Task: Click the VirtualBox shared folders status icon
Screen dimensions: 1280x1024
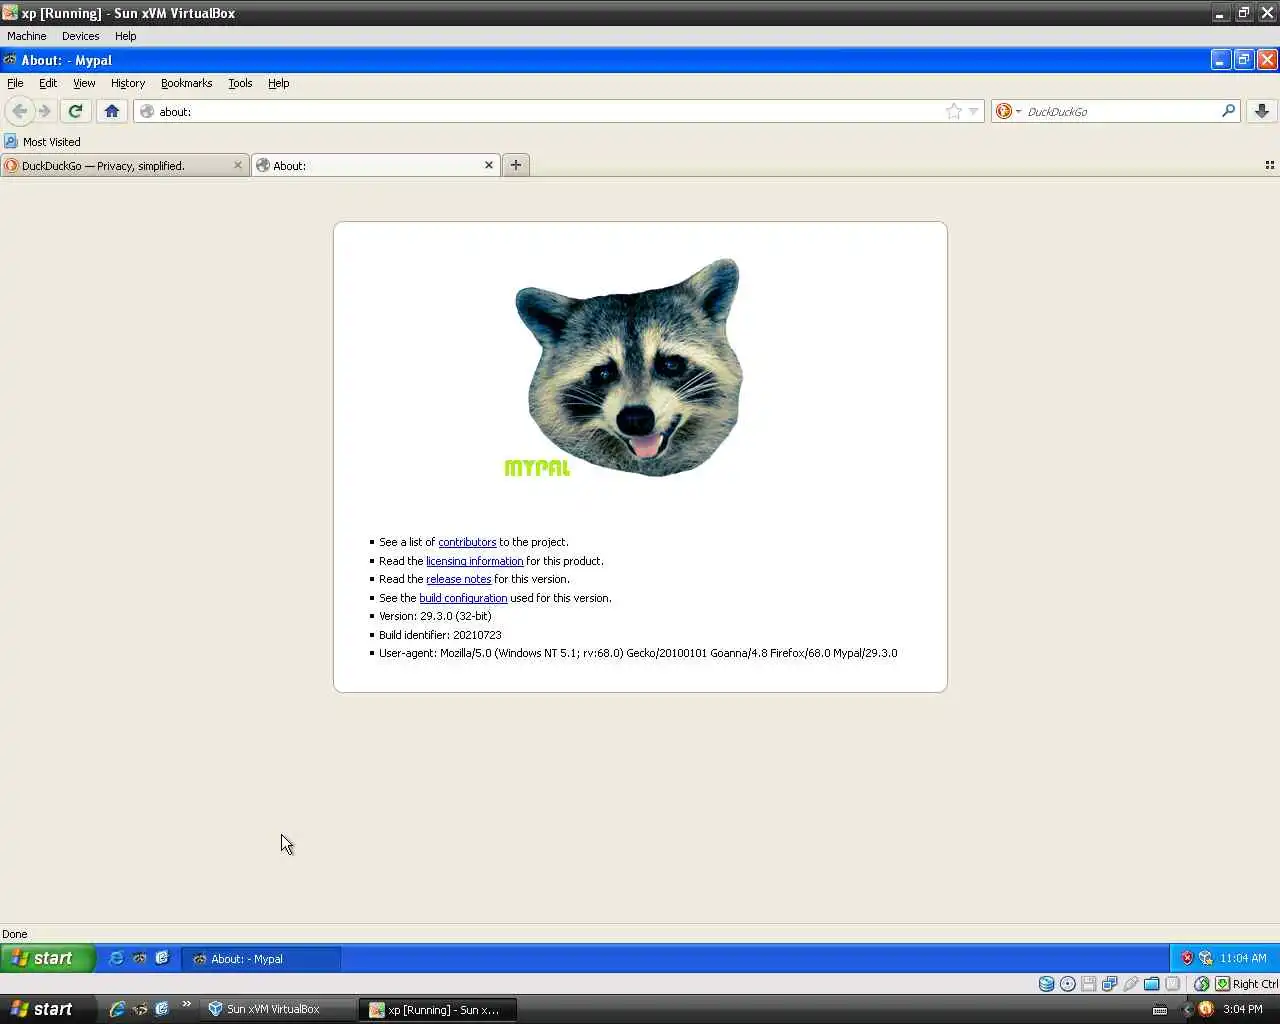Action: coord(1151,984)
